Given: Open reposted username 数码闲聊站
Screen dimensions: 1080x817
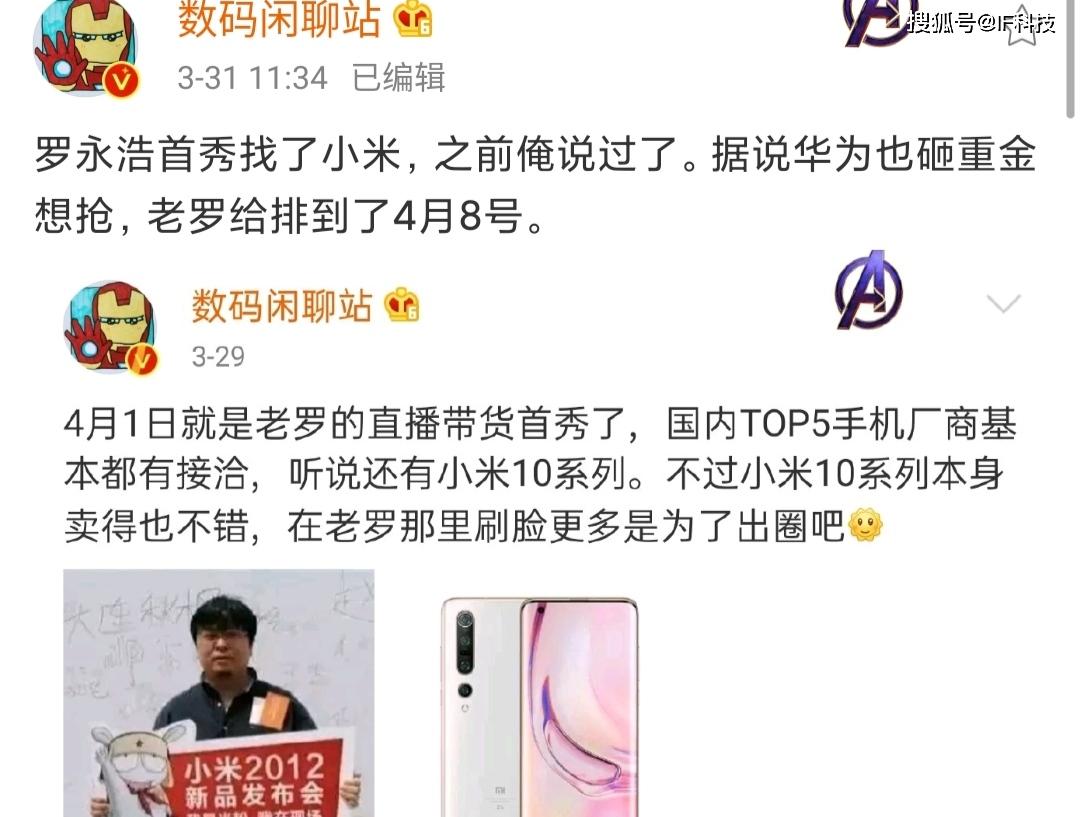Looking at the screenshot, I should [281, 305].
